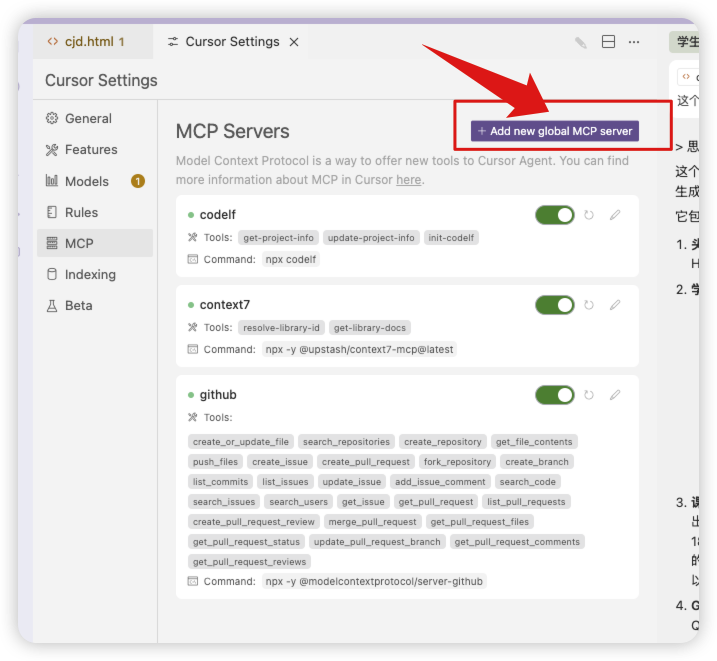Click the 'npx codelf' command text

291,259
